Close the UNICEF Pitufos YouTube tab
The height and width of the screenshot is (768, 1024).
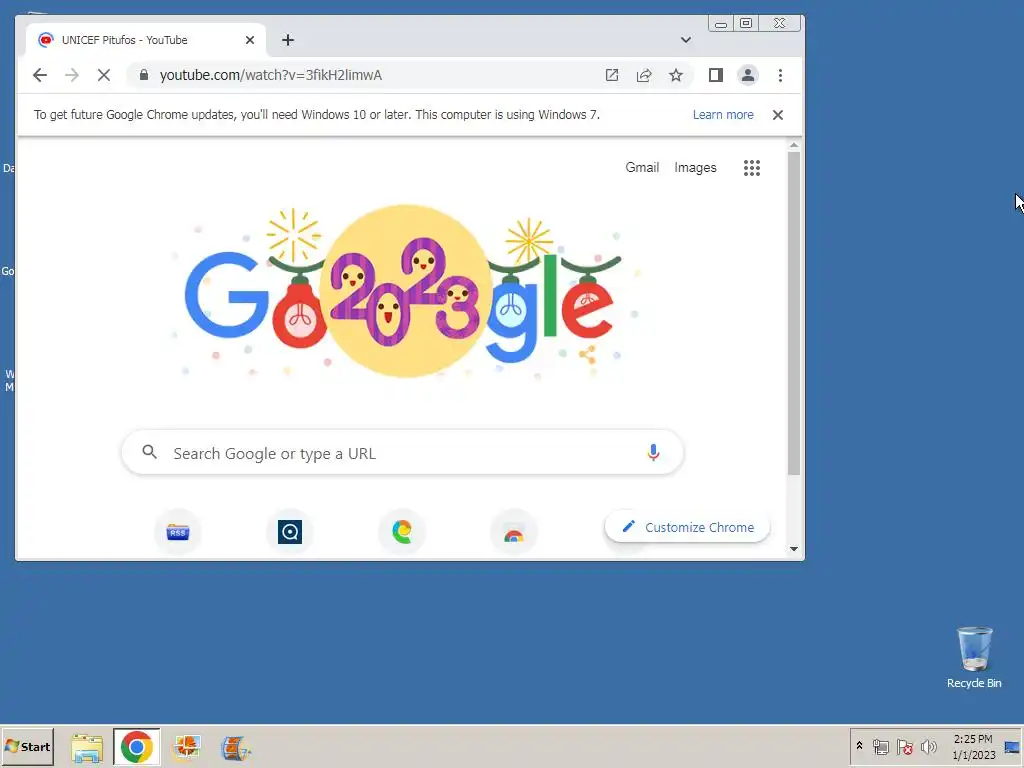(249, 40)
